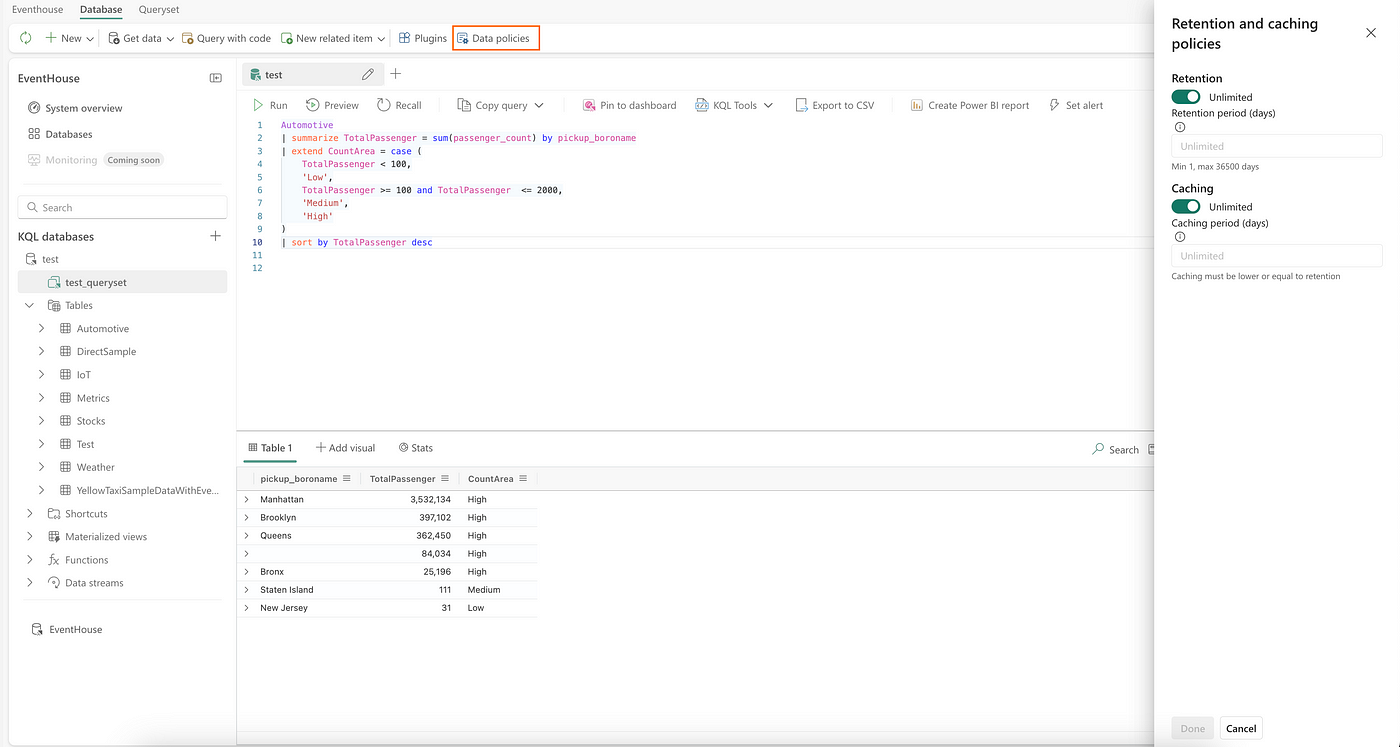Expand the Weather table
This screenshot has width=1400, height=747.
pyautogui.click(x=41, y=467)
